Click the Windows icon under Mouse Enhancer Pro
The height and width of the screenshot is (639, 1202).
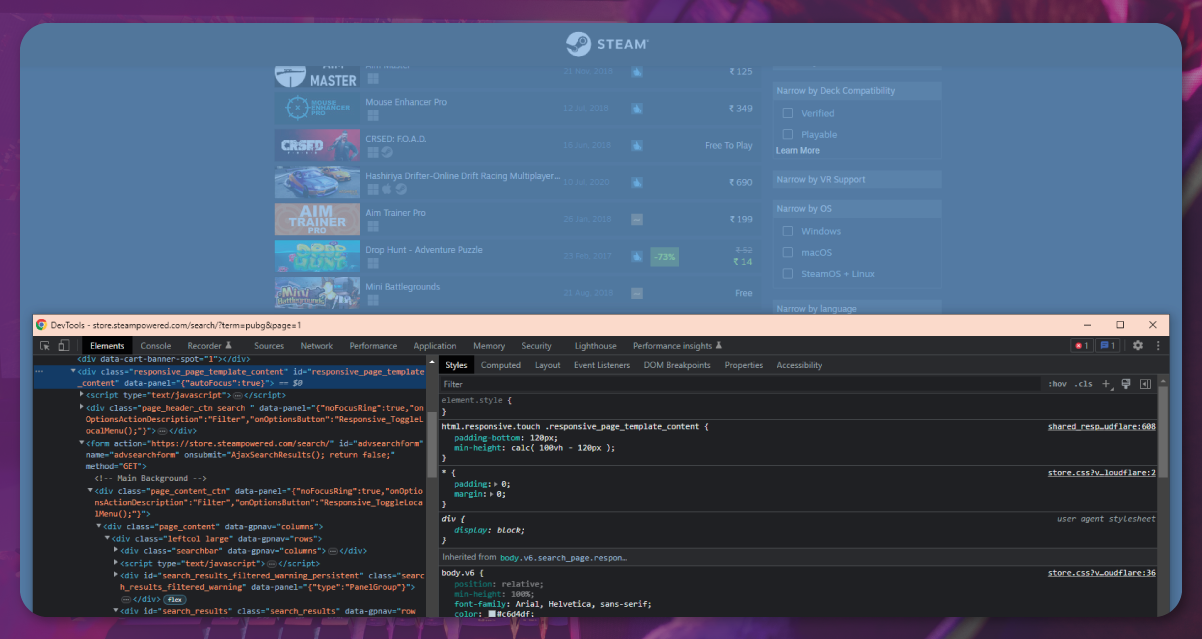coord(372,117)
